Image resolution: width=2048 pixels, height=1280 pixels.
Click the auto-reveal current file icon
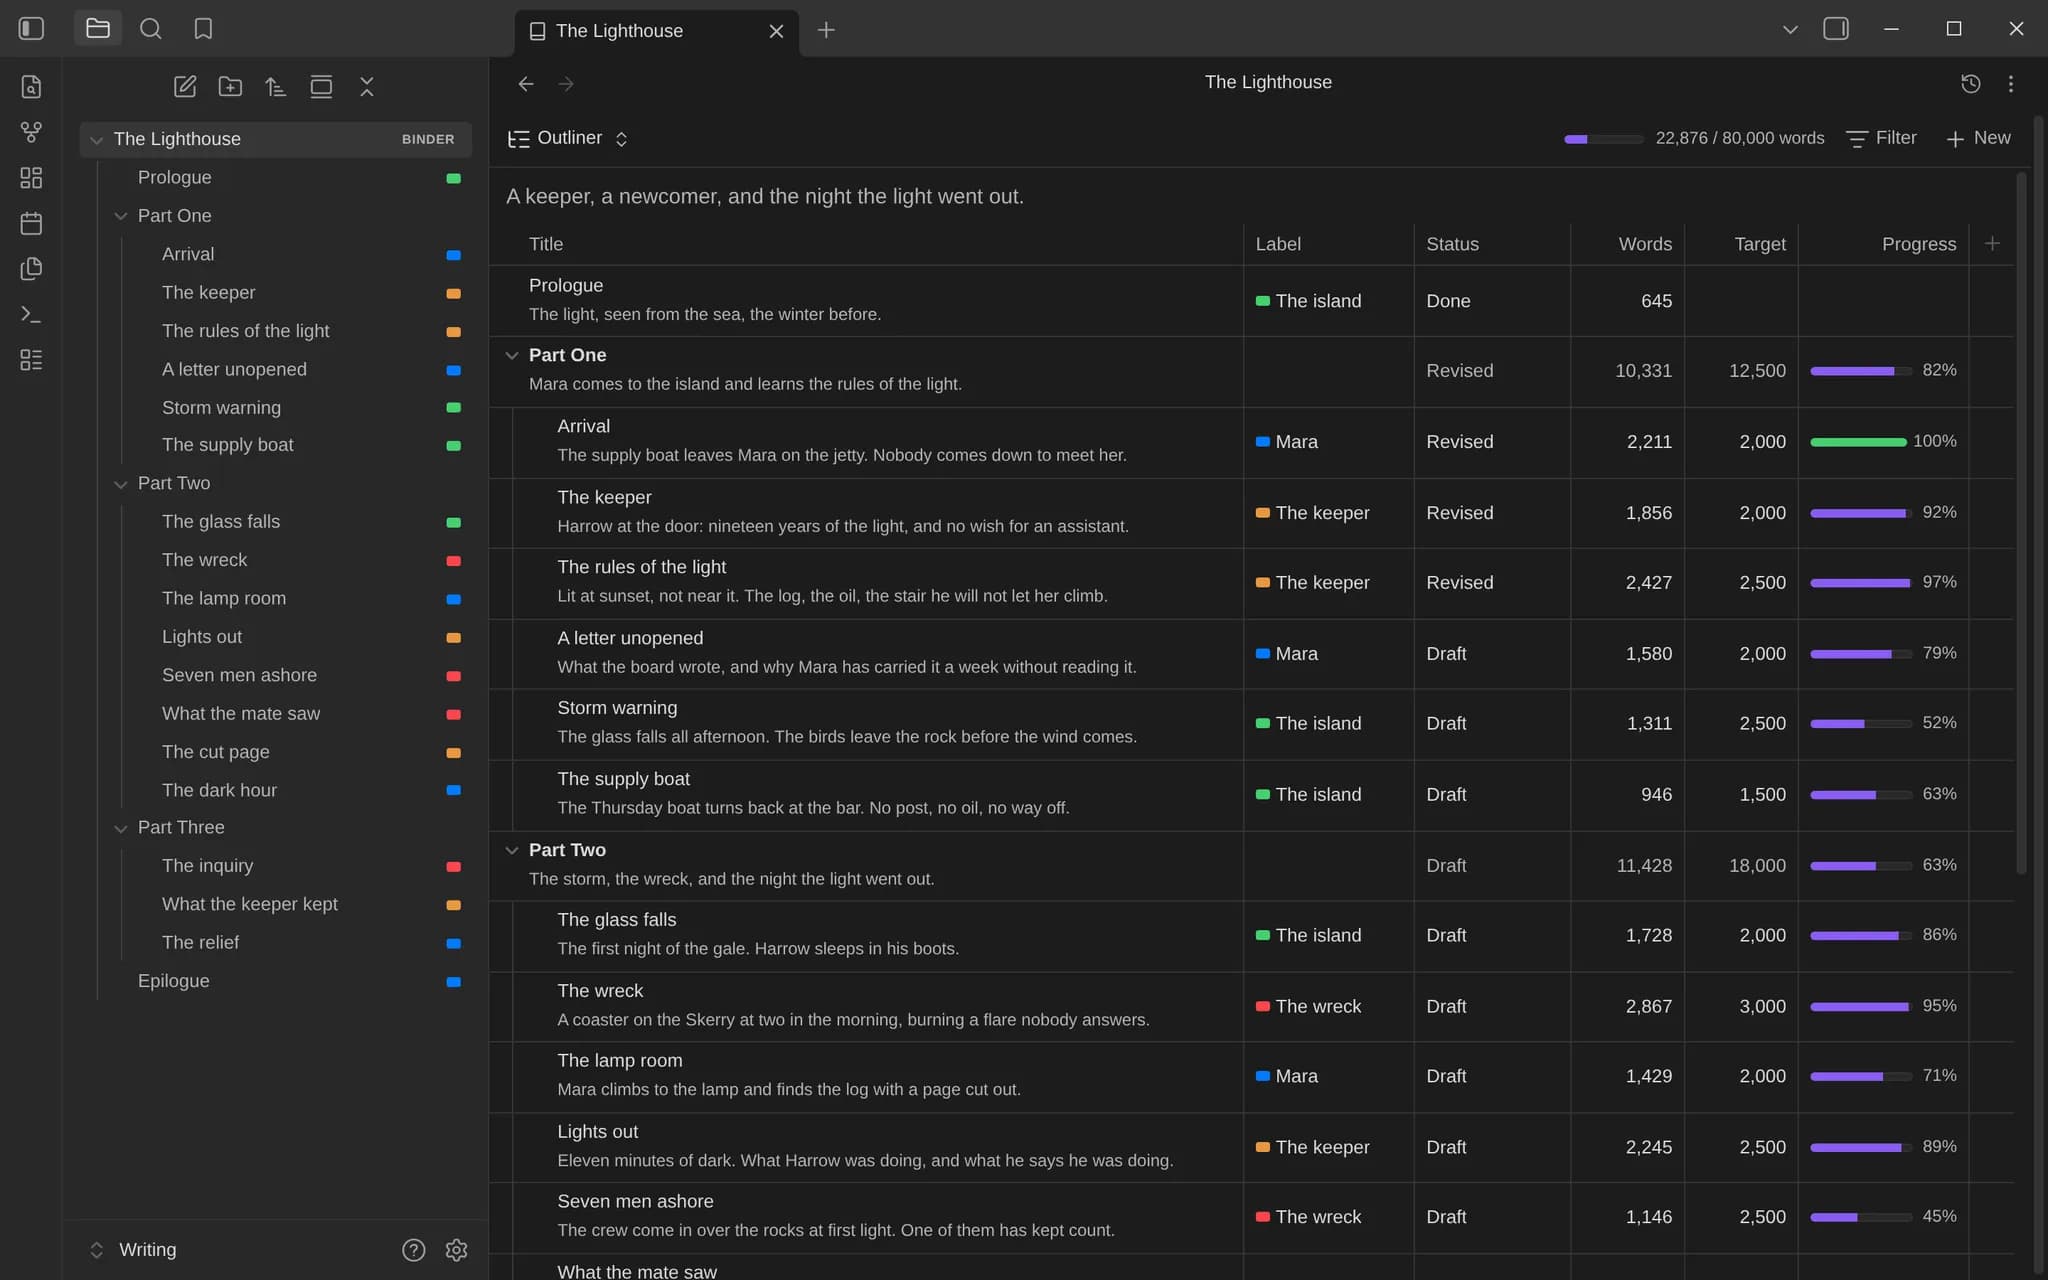[x=321, y=87]
